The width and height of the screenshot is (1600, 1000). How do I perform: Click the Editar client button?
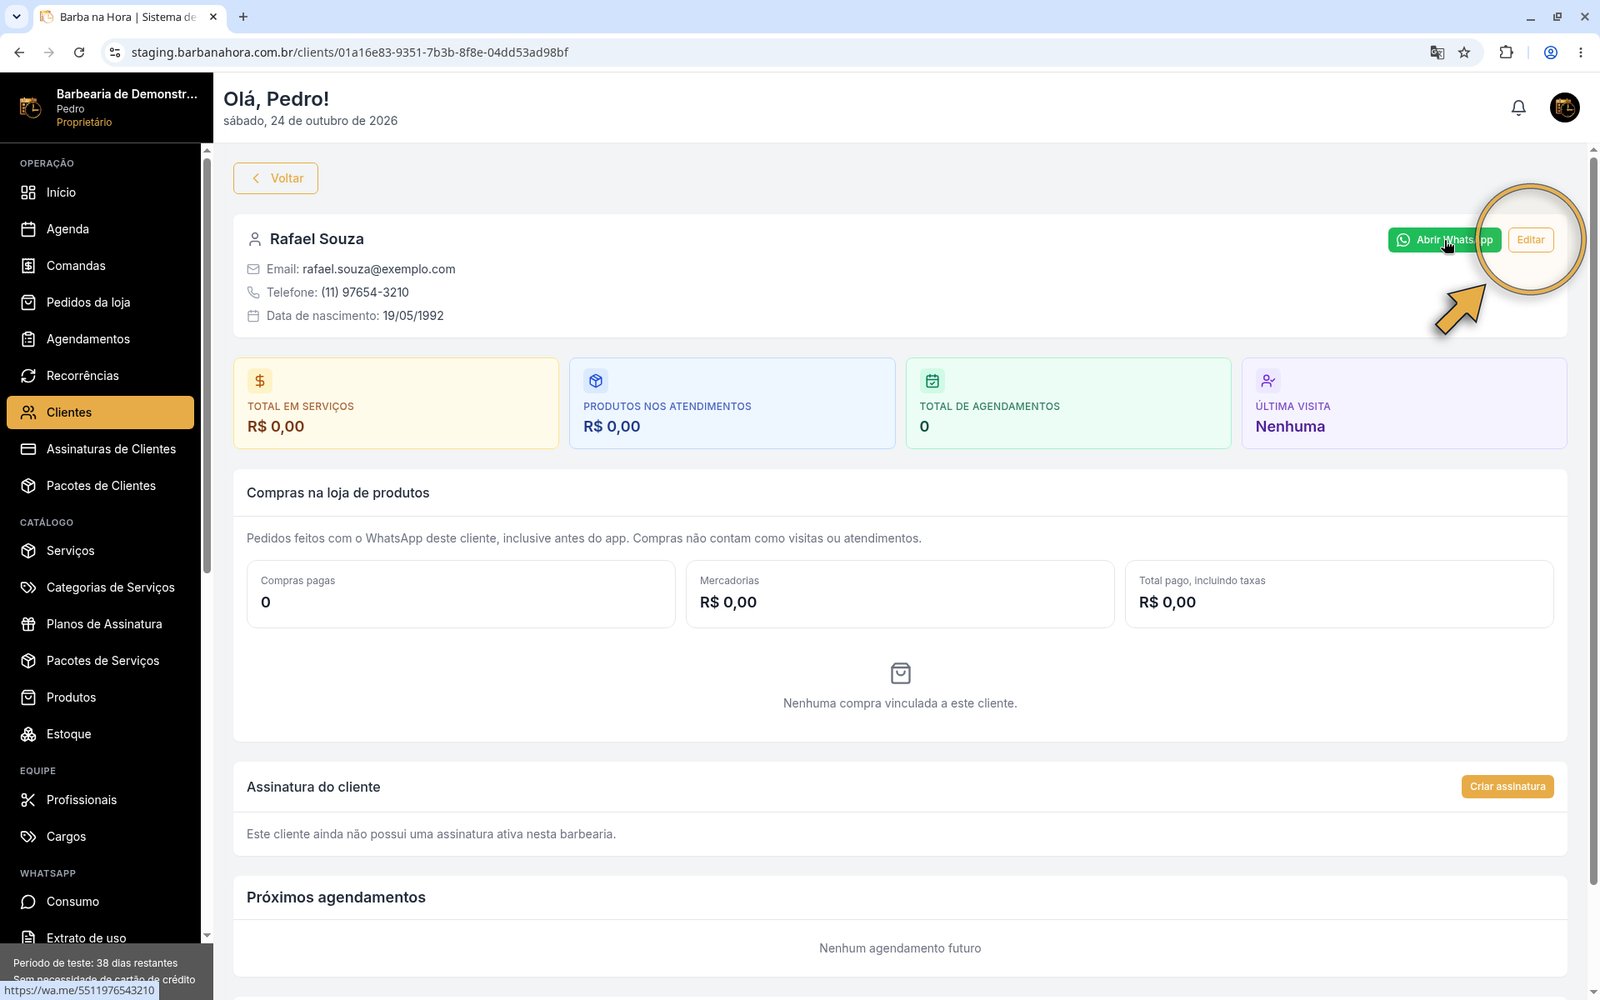[1530, 240]
